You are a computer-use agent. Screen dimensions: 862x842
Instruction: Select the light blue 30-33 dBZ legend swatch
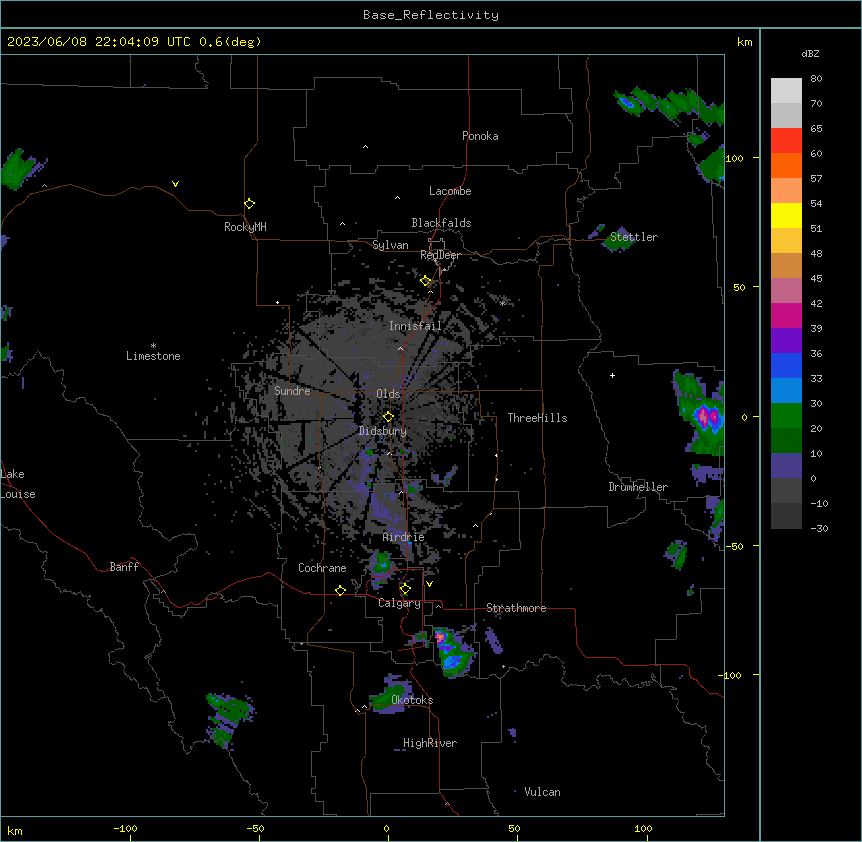point(786,390)
